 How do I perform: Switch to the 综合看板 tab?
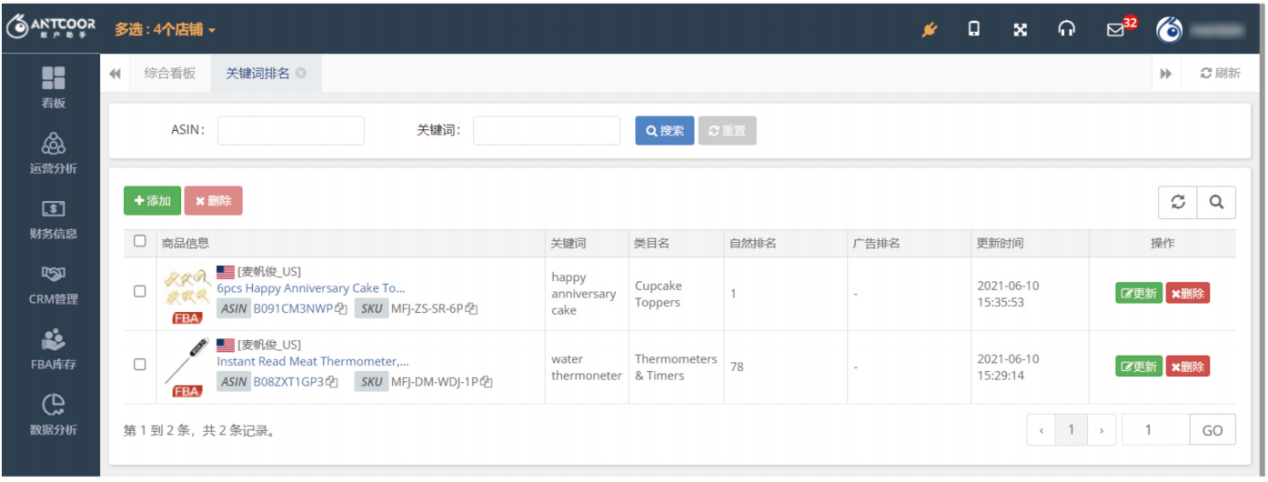[170, 73]
